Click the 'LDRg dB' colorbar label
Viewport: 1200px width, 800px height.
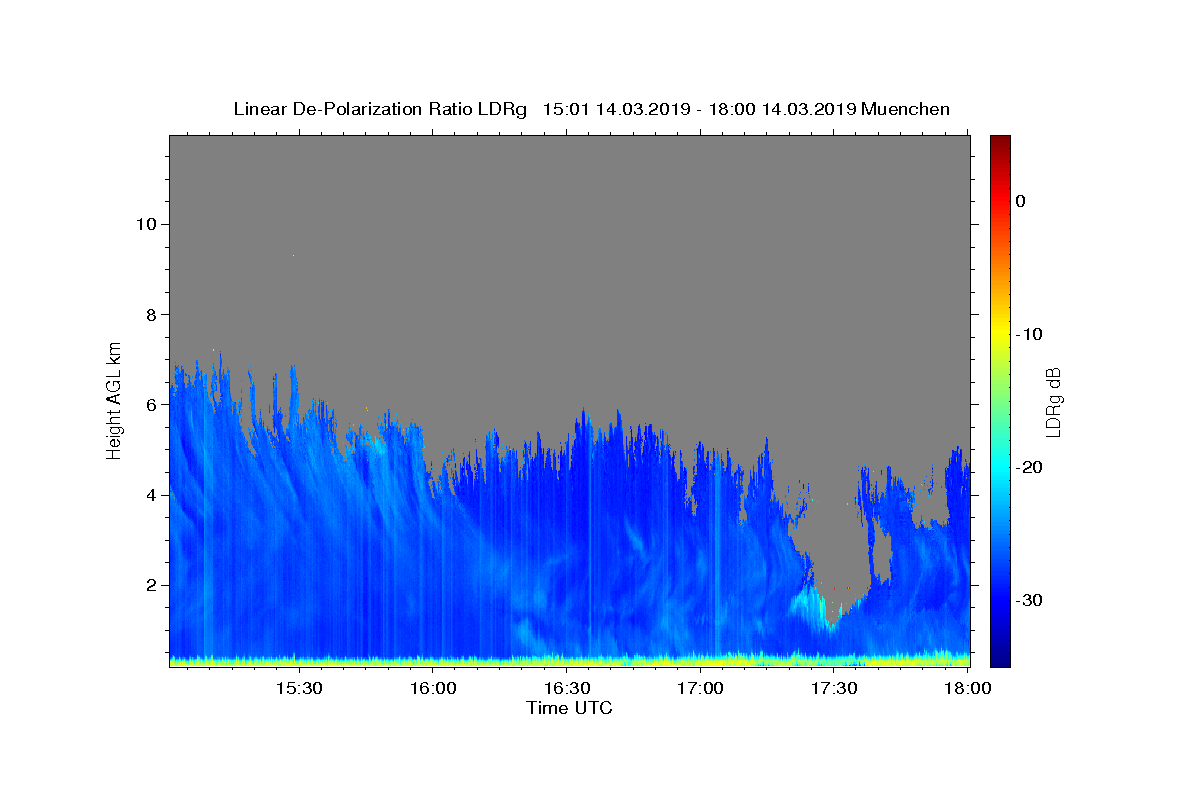click(x=1053, y=401)
